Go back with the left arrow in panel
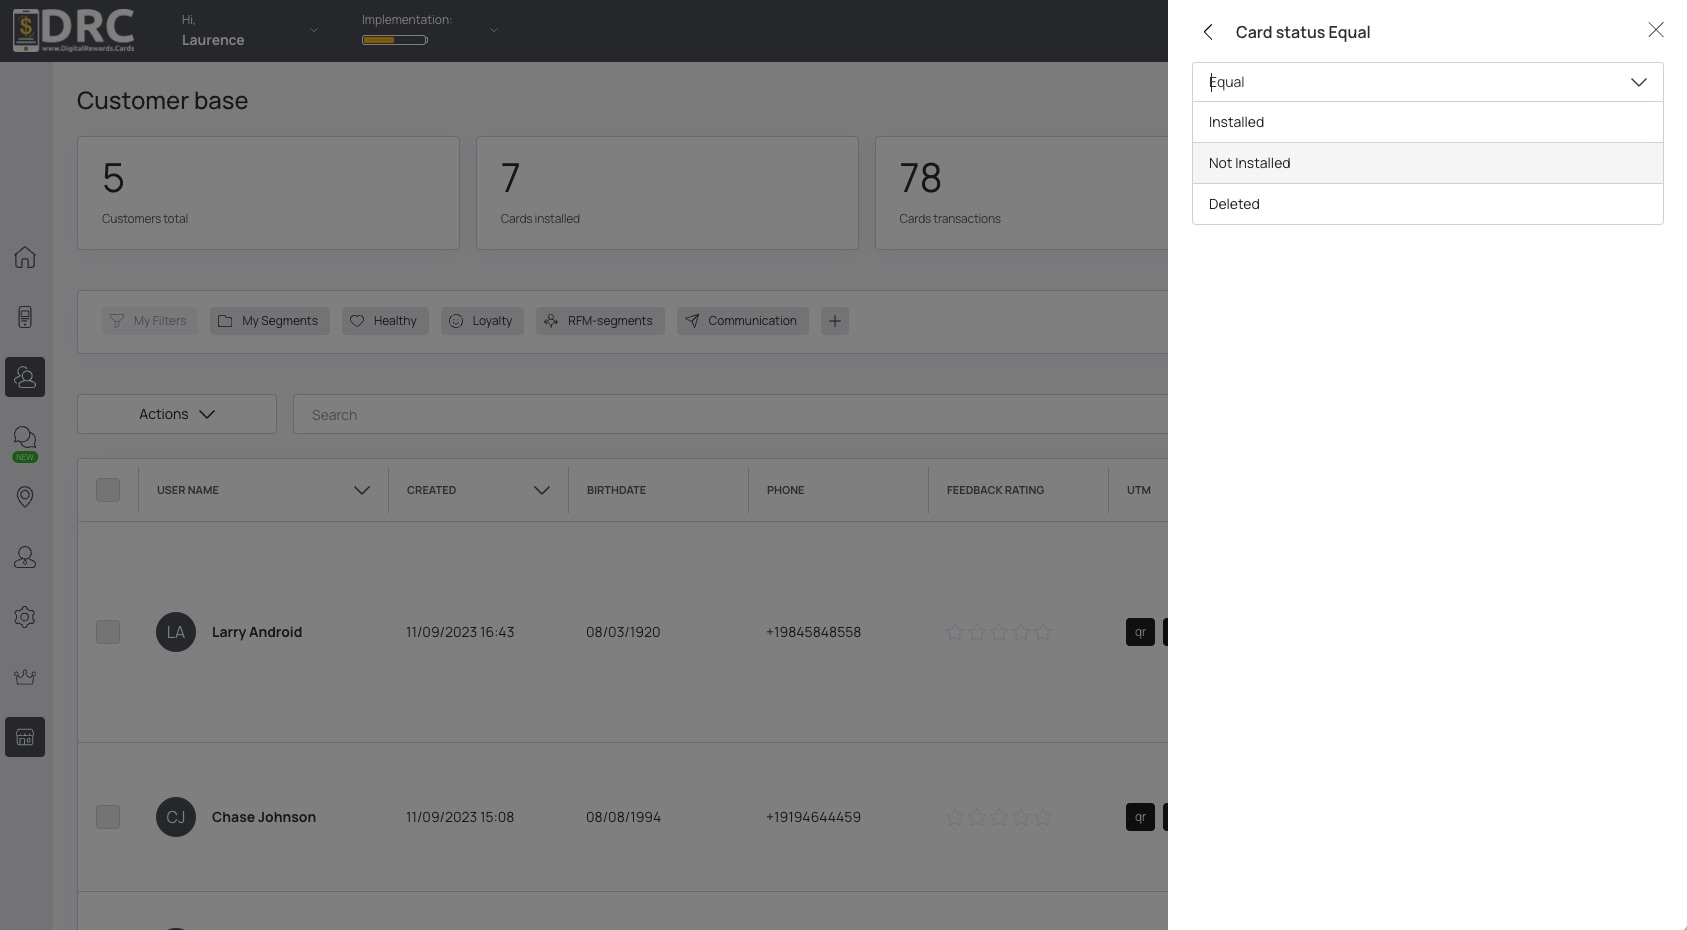This screenshot has height=930, width=1687. [1208, 32]
